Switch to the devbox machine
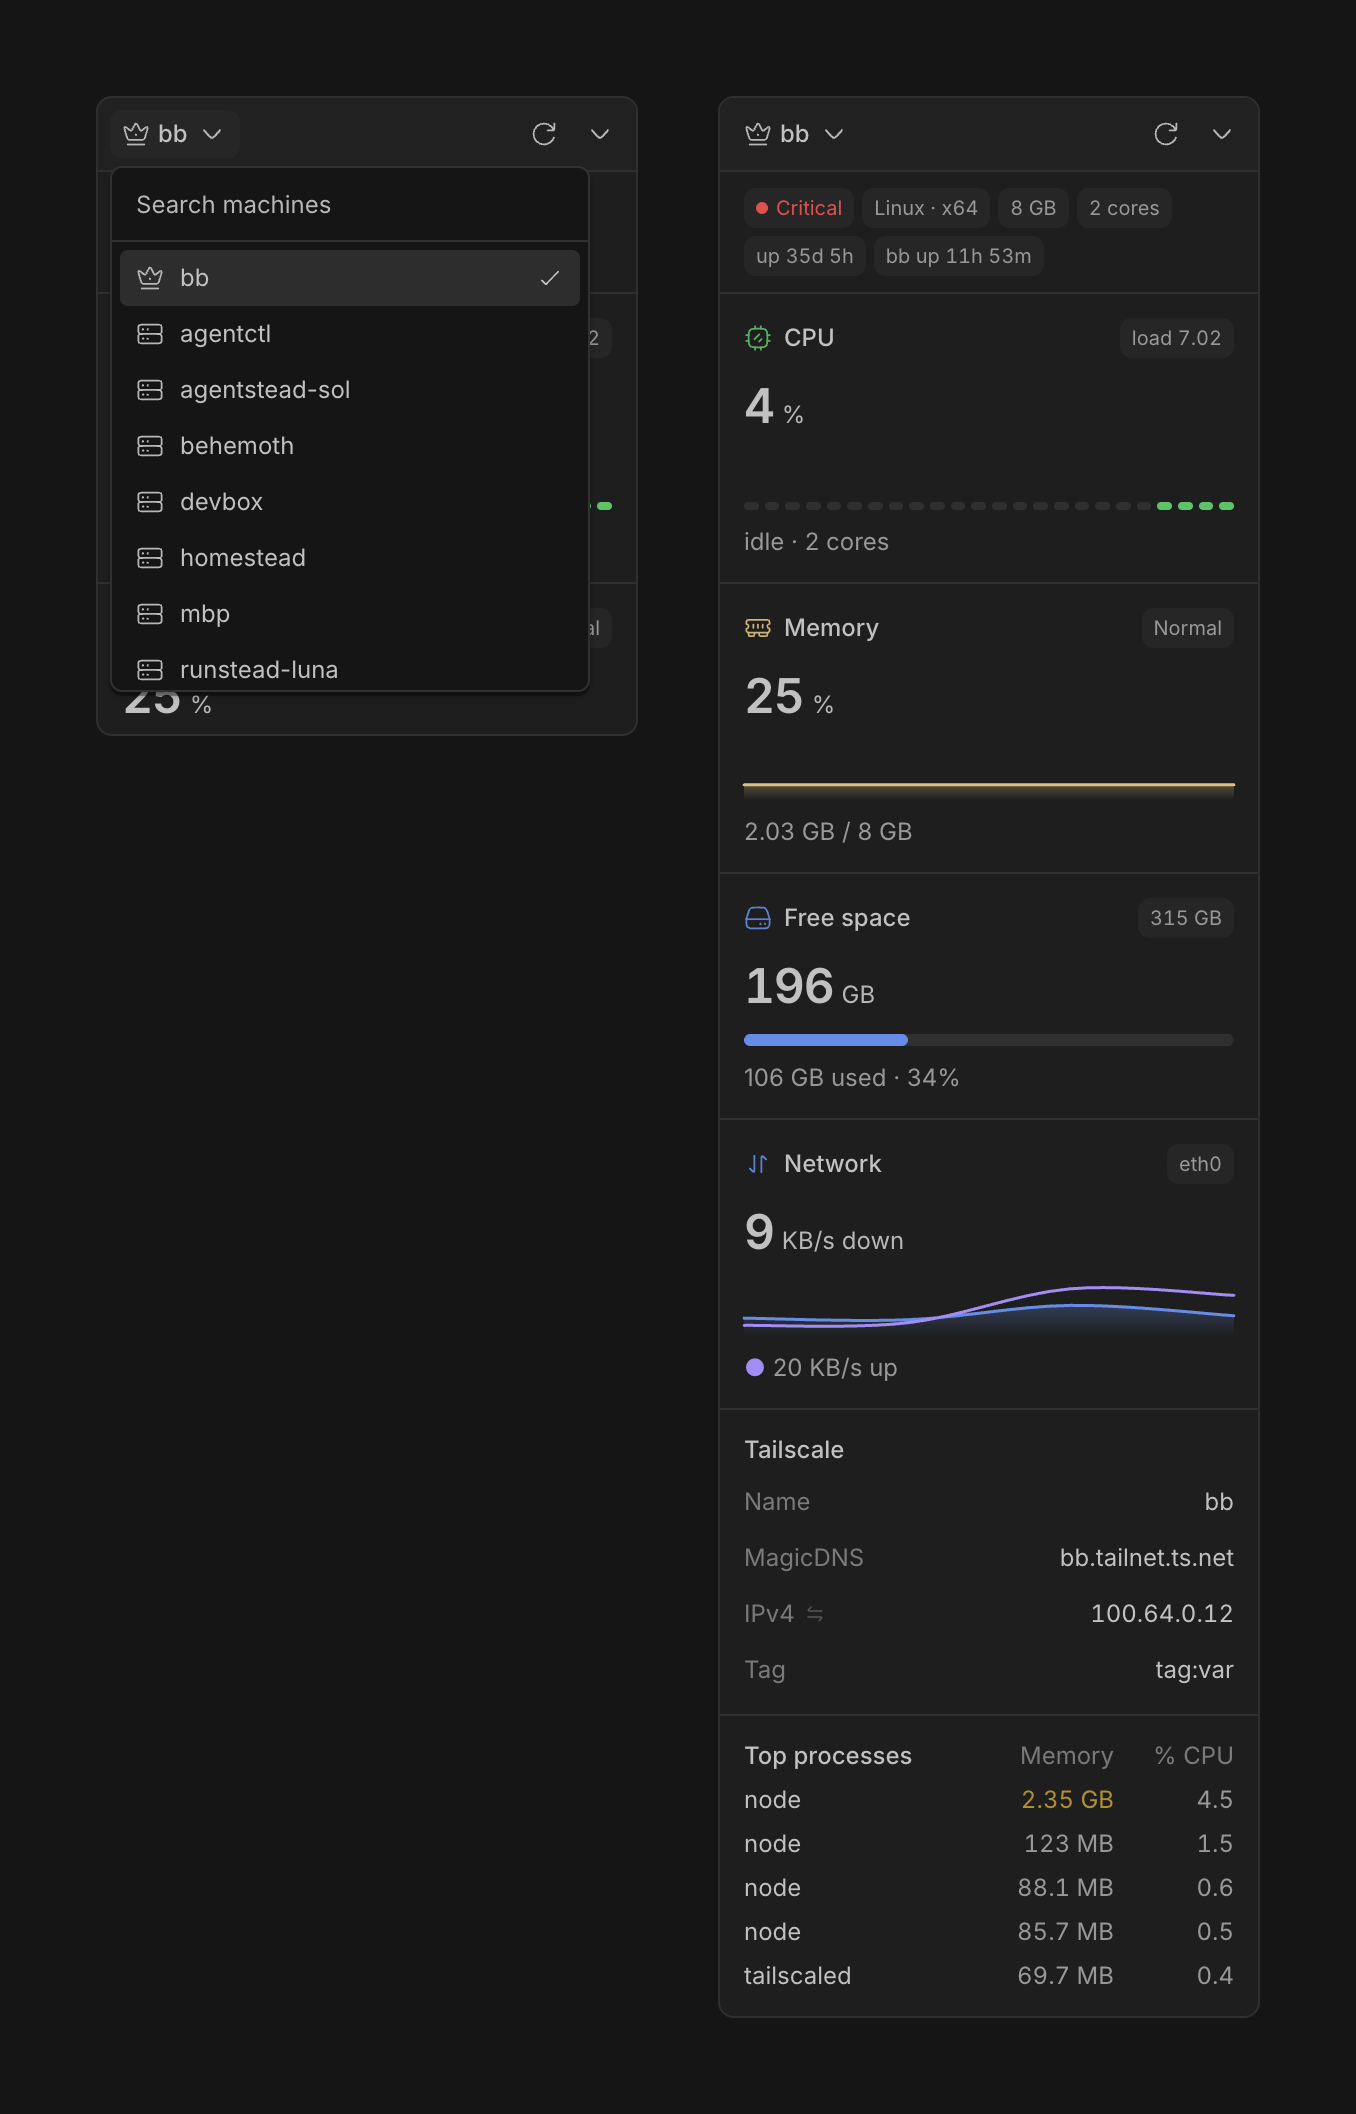 click(350, 502)
